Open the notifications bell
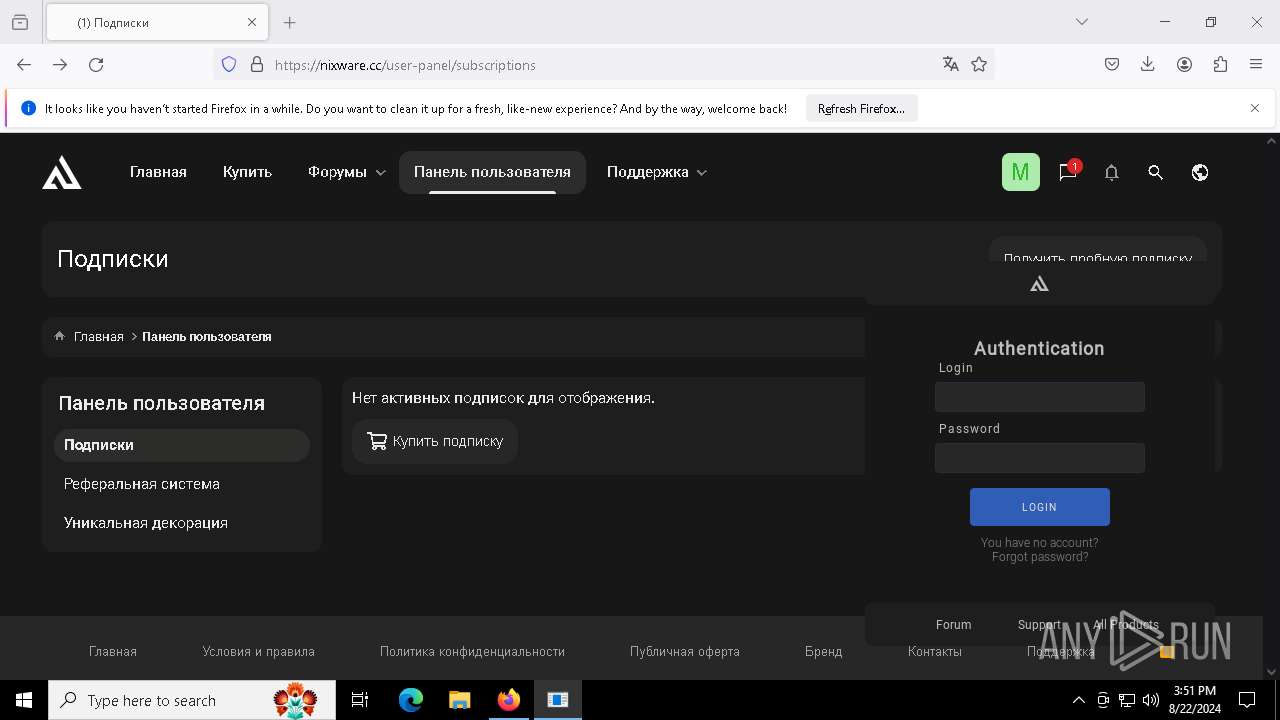 pyautogui.click(x=1111, y=172)
